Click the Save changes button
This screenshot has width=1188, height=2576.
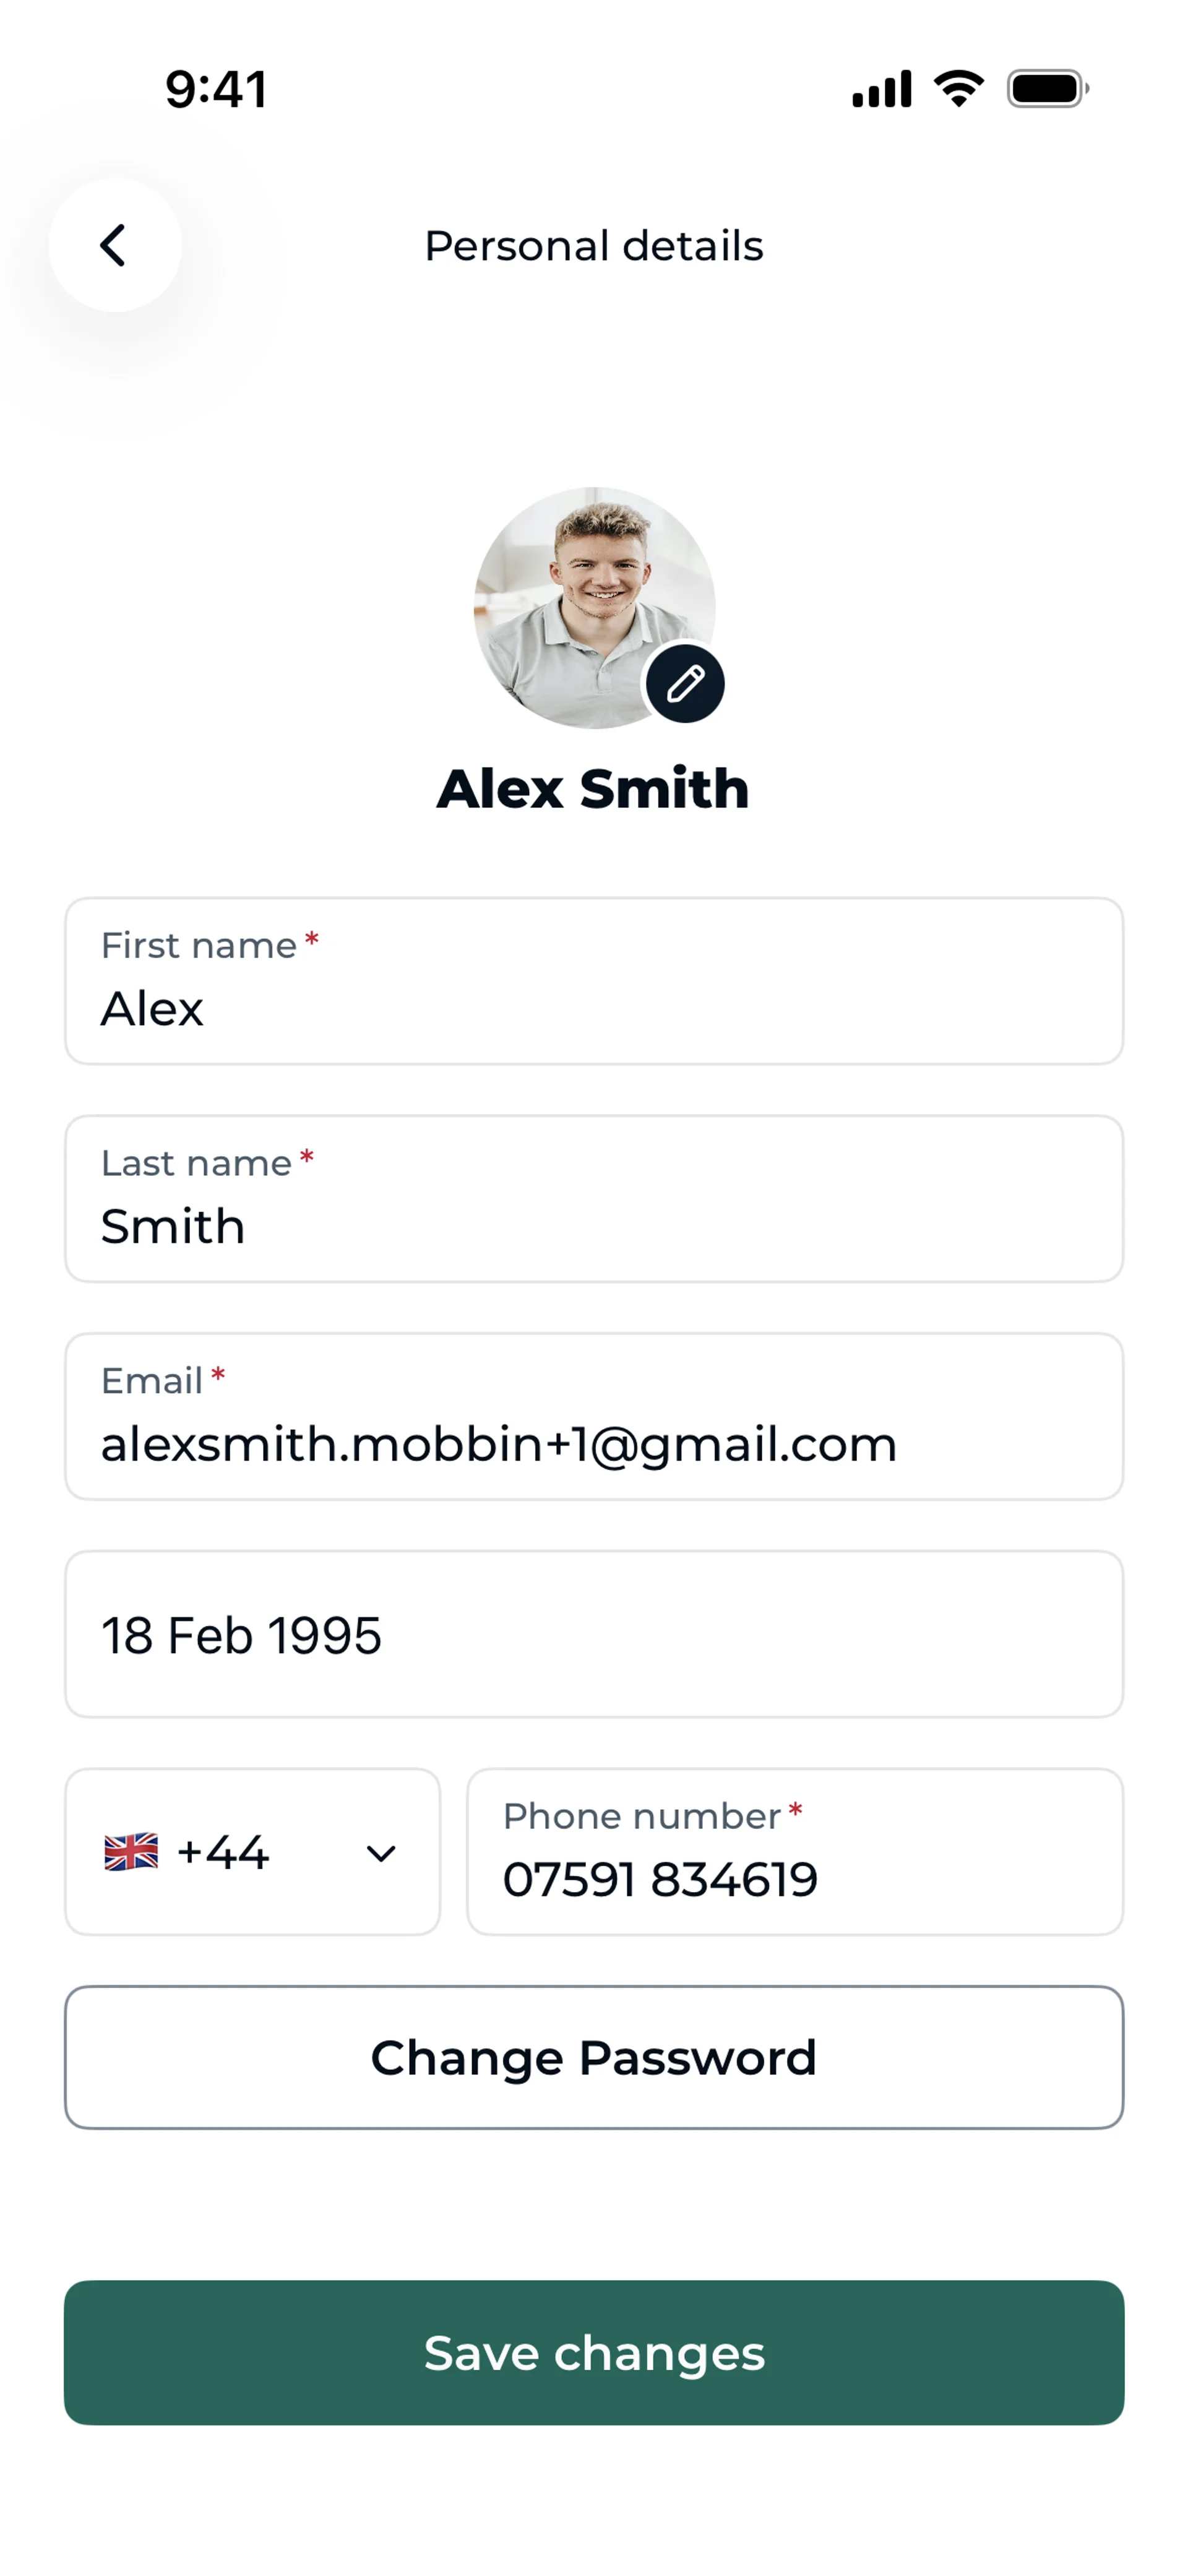(x=594, y=2352)
